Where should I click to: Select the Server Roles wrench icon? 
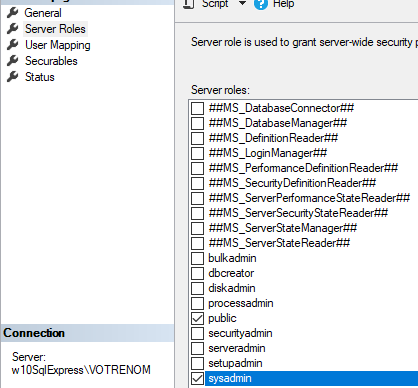13,29
